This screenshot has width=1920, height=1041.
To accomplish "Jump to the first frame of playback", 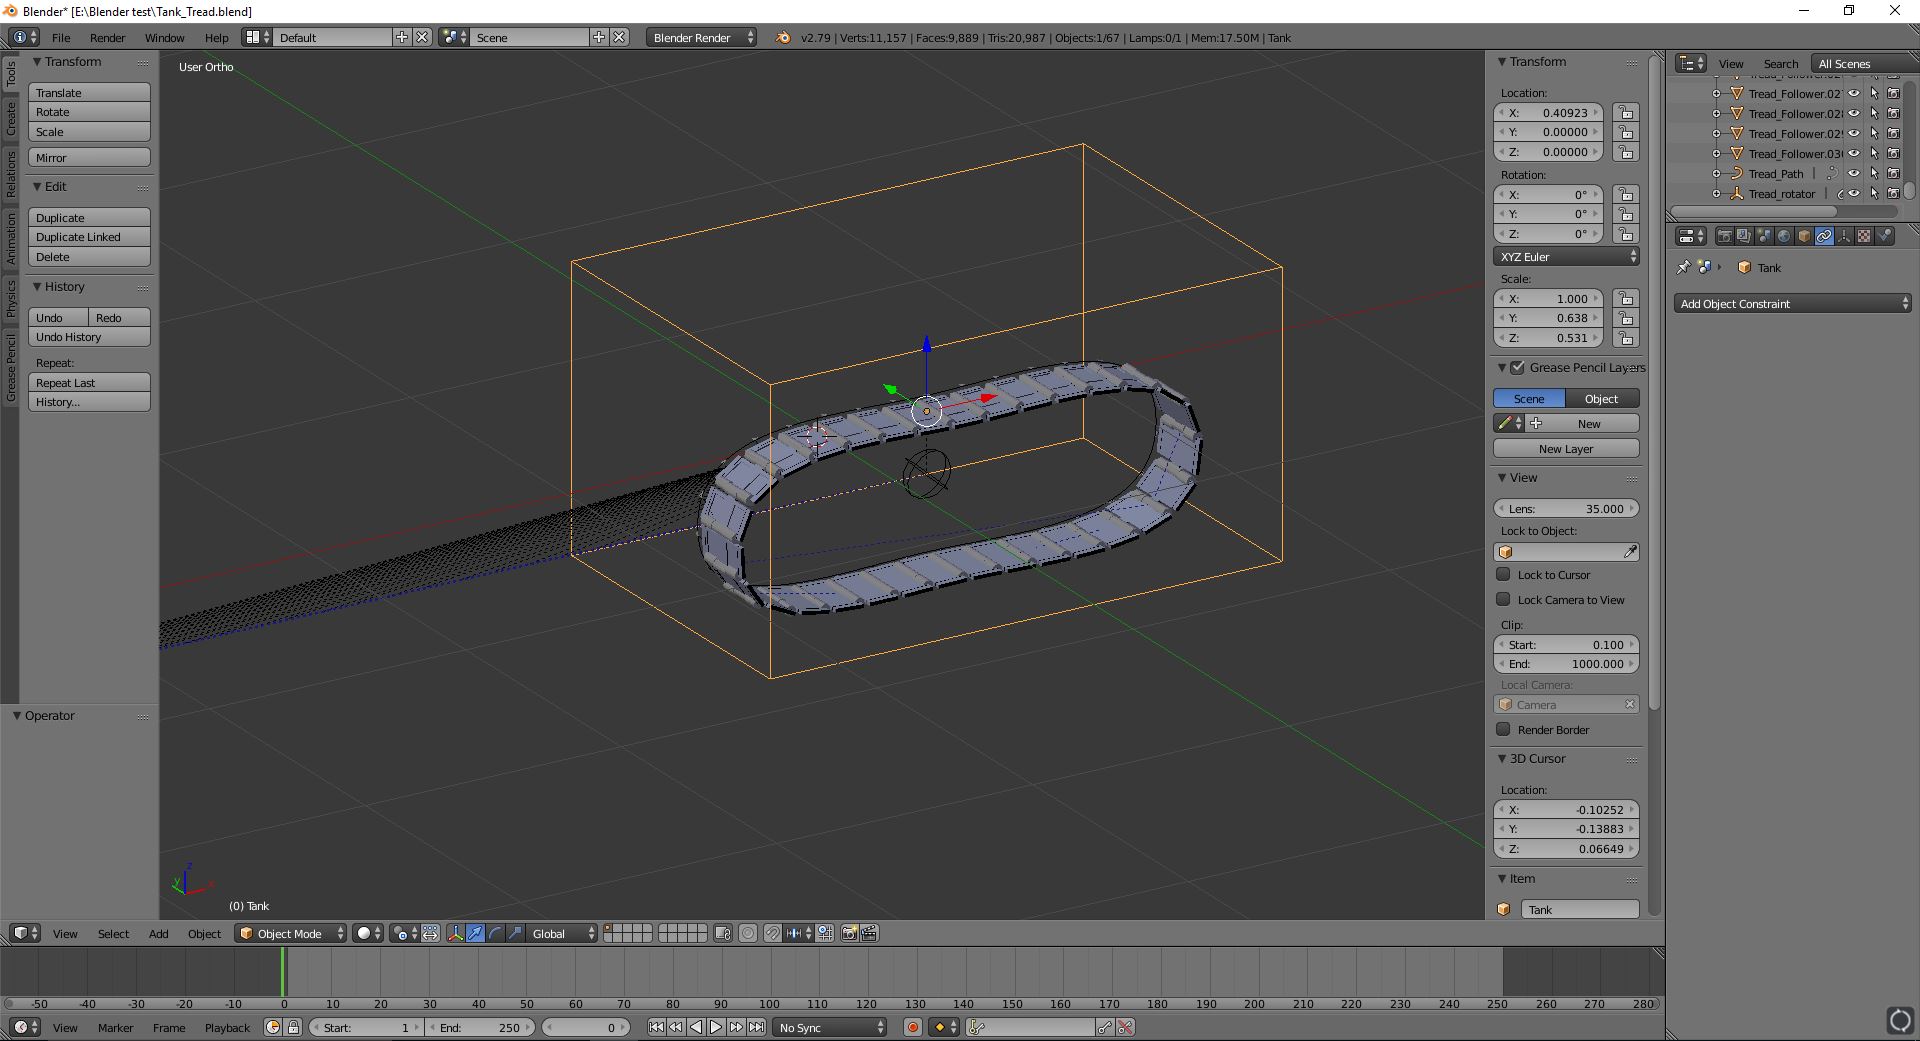I will pos(656,1027).
